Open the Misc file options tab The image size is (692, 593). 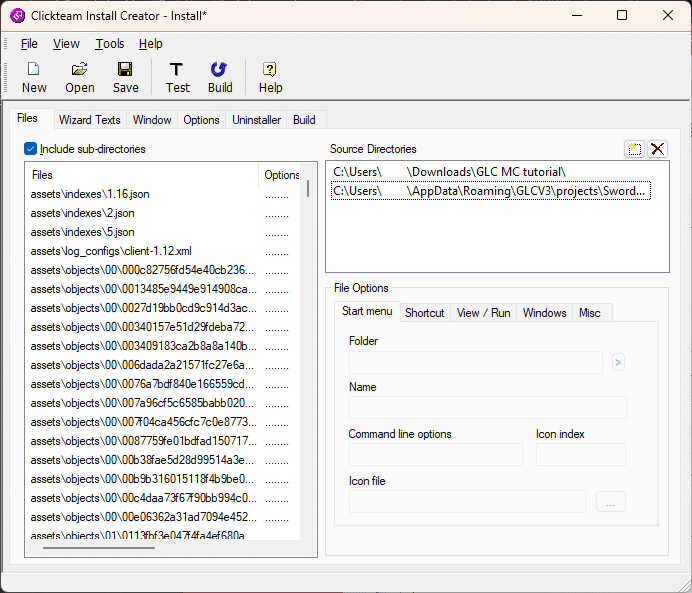point(590,313)
